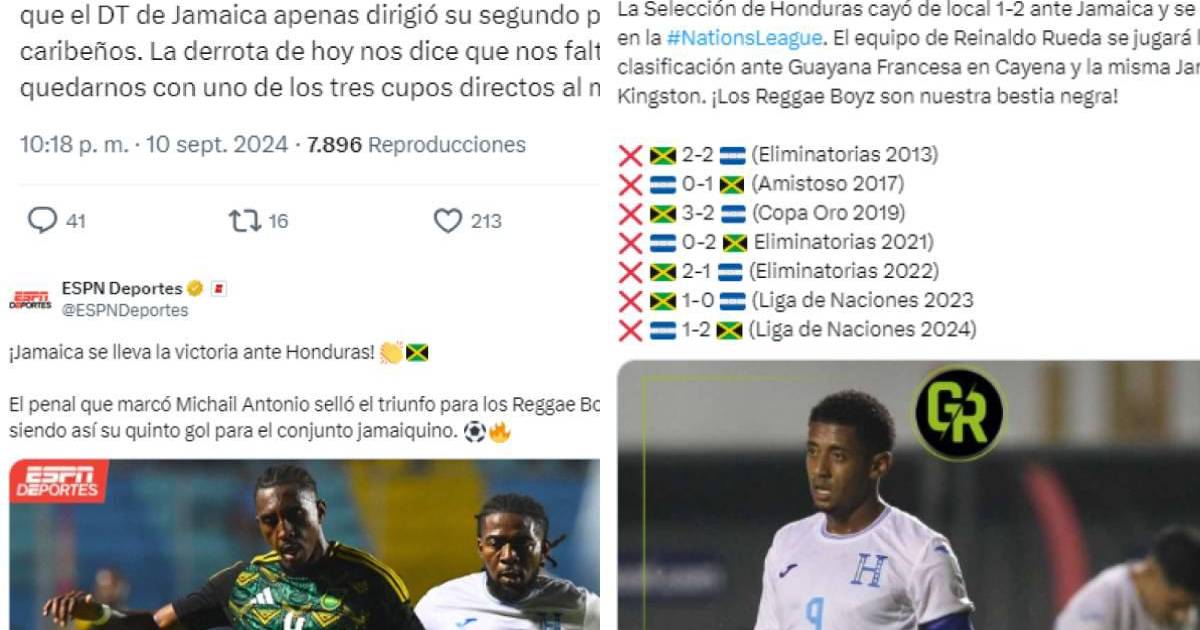Open the ESPN Deportes profile avatar logo
The width and height of the screenshot is (1200, 630).
(x=30, y=299)
